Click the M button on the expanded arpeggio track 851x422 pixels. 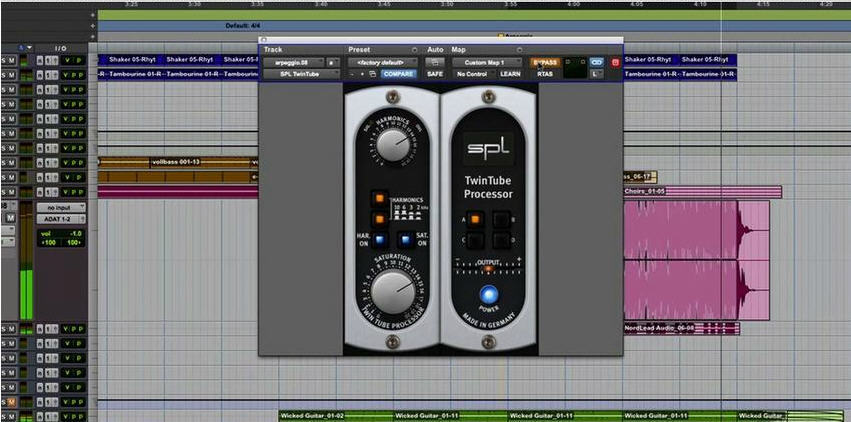pyautogui.click(x=11, y=218)
